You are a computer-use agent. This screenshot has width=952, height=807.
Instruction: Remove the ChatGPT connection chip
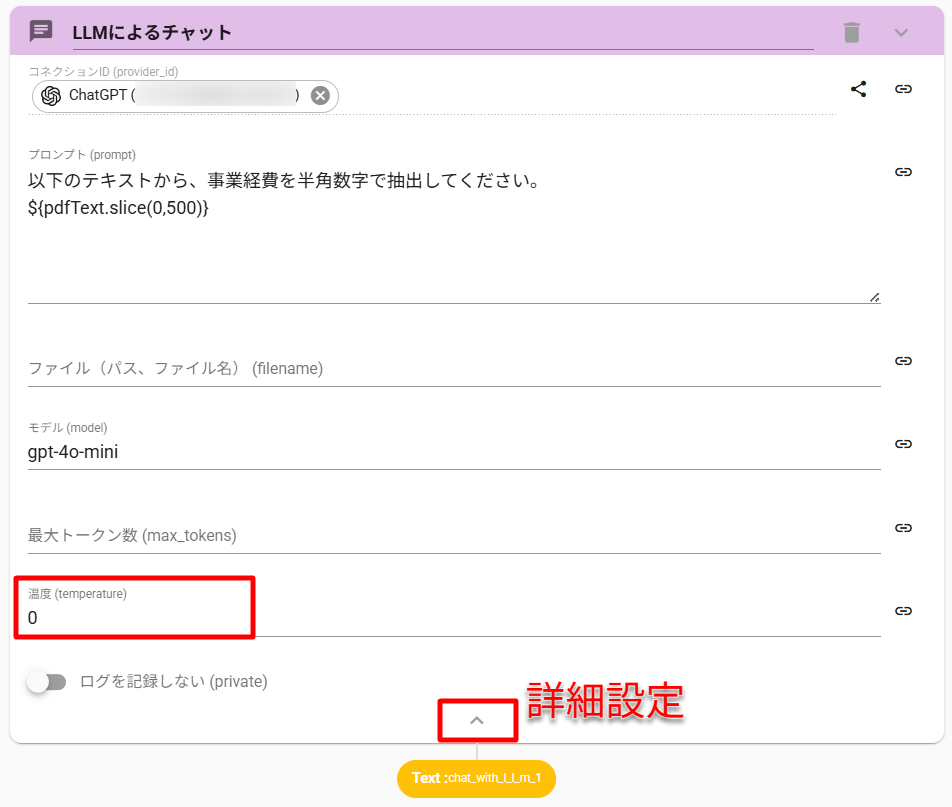click(320, 96)
